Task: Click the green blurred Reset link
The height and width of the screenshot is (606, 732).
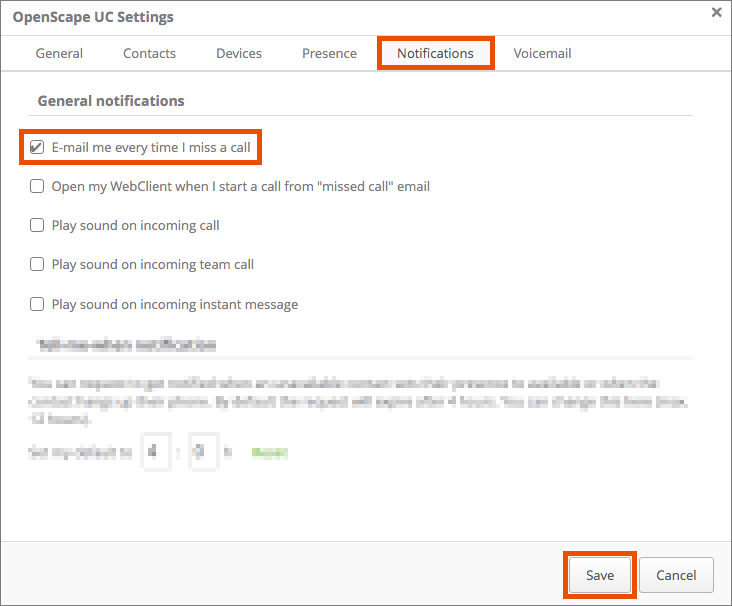Action: tap(270, 452)
